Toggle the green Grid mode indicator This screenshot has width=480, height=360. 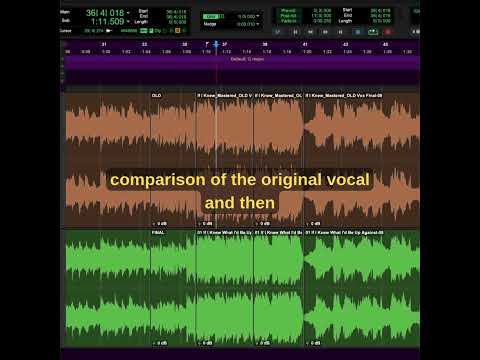pyautogui.click(x=211, y=16)
